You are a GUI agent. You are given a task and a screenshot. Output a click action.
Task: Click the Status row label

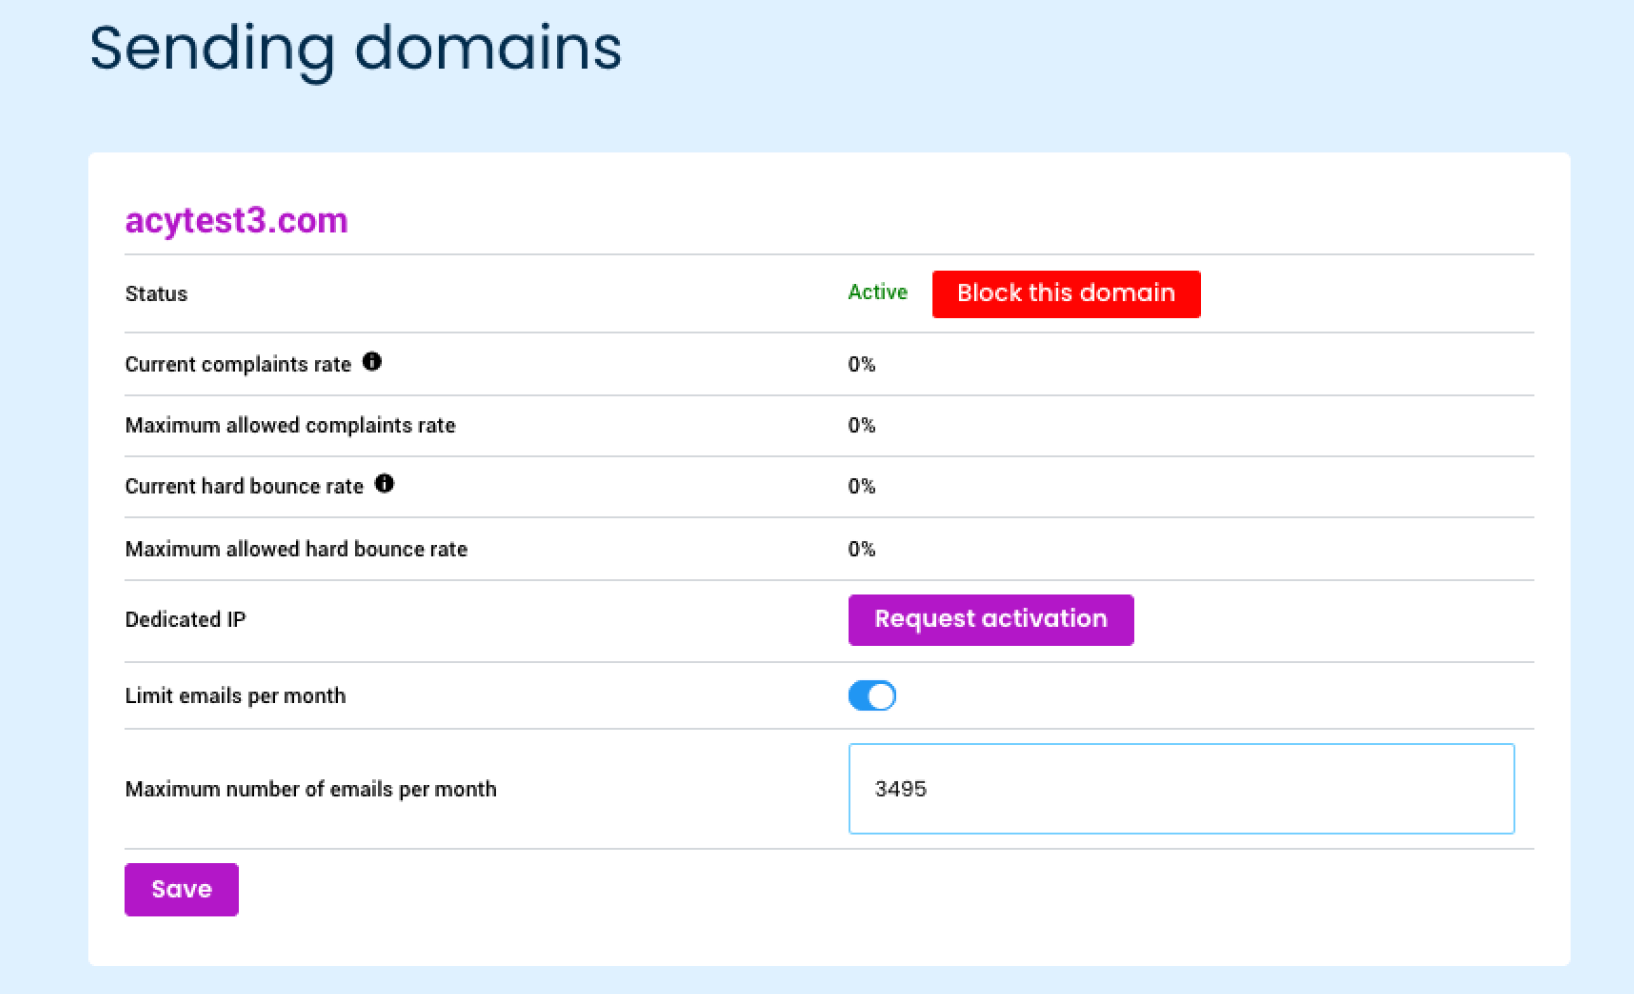[156, 294]
